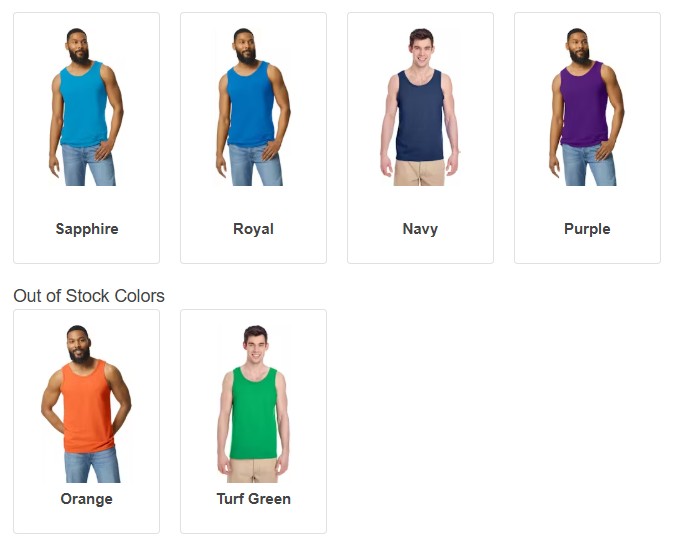Click the Royal model's jeans
The image size is (692, 552).
[256, 165]
